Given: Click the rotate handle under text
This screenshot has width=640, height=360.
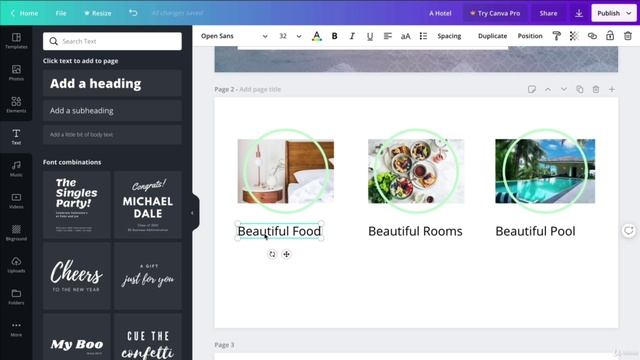Looking at the screenshot, I should click(272, 254).
